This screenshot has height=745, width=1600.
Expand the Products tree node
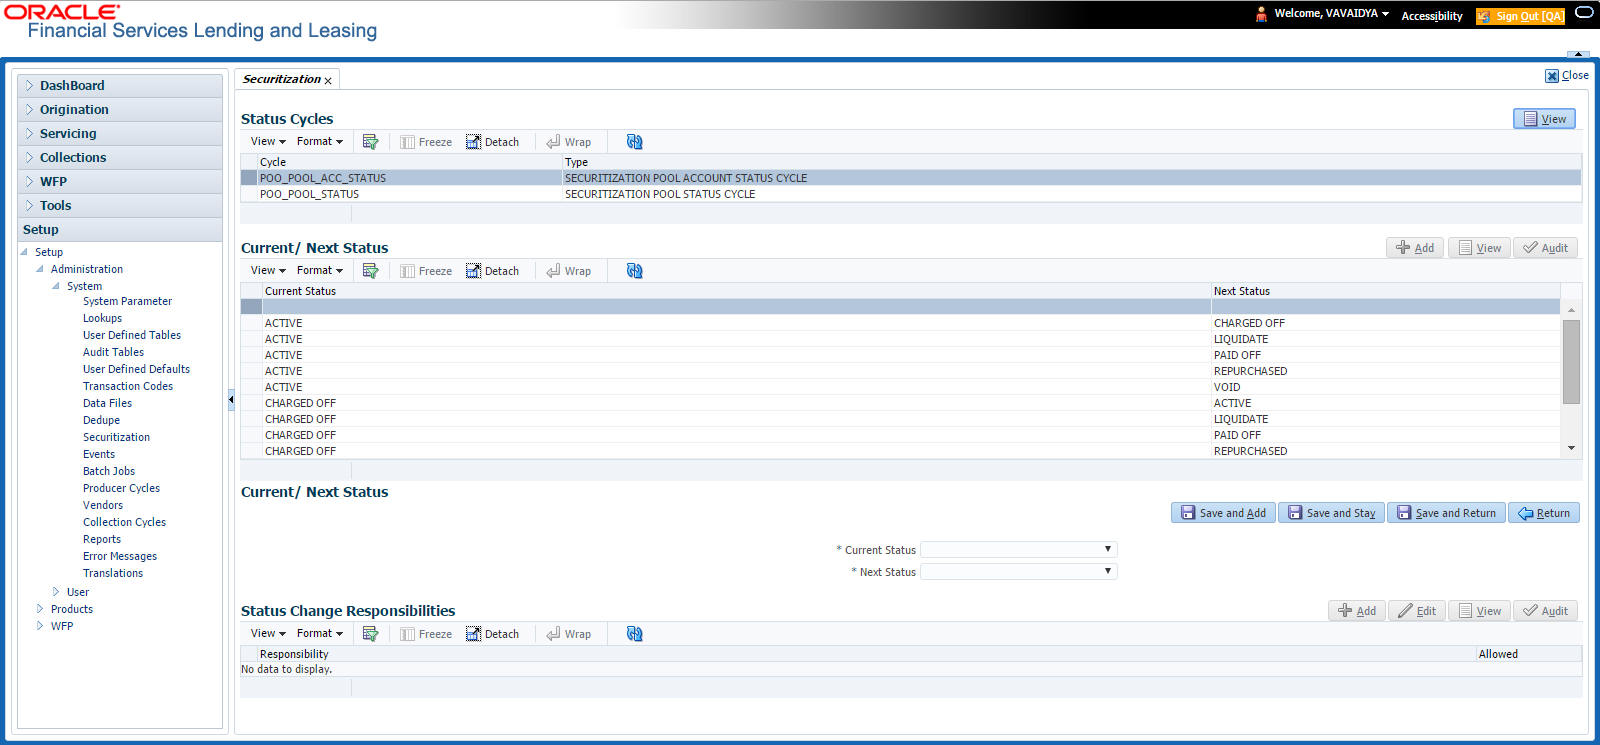click(40, 609)
